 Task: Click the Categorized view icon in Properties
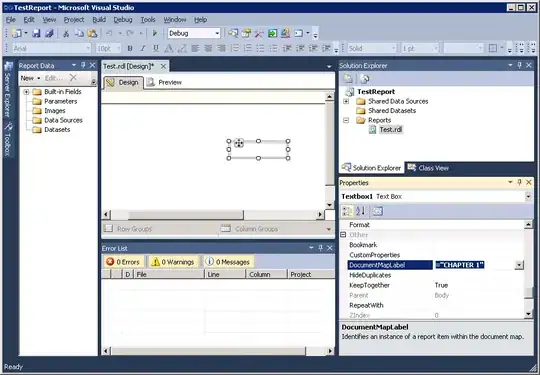tap(347, 211)
